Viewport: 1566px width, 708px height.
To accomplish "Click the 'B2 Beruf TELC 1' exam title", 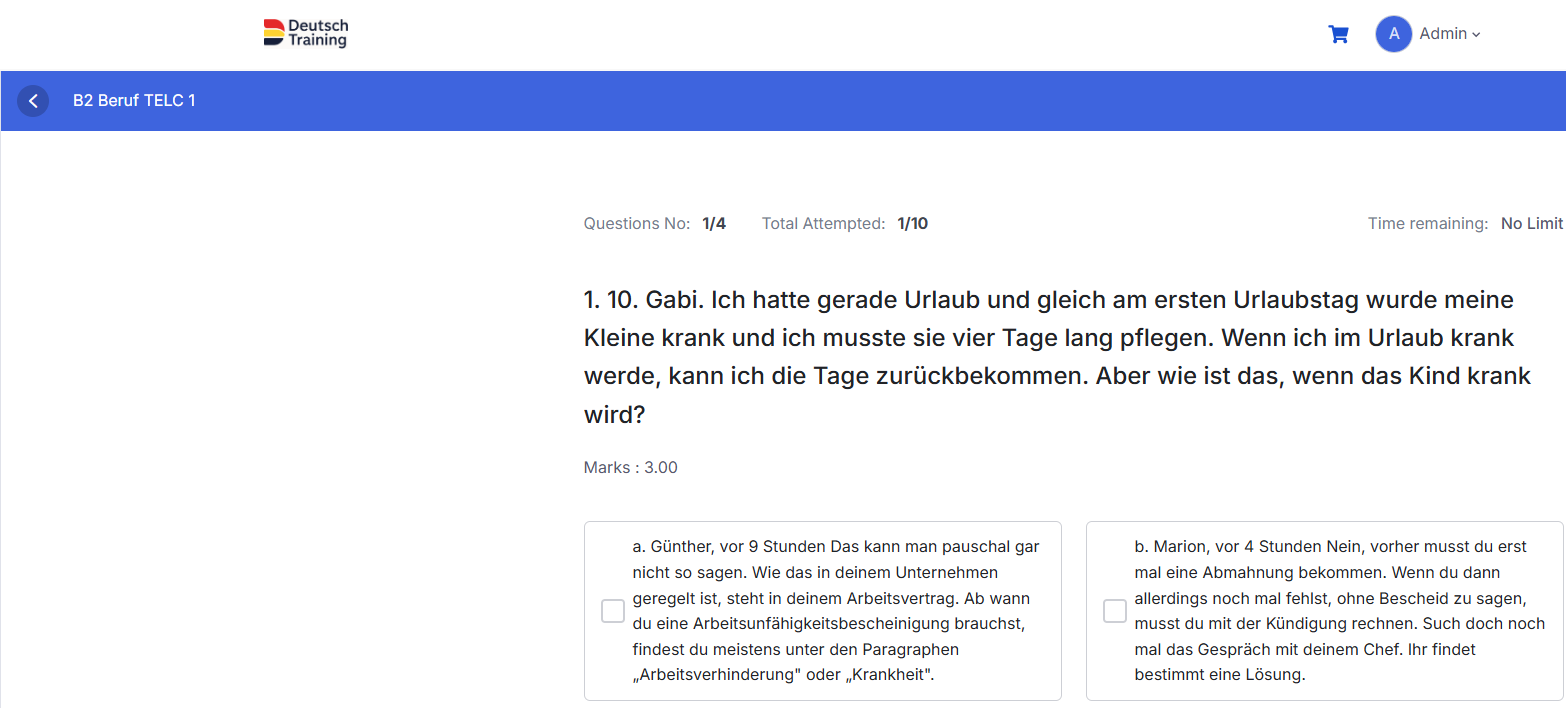I will tap(134, 101).
